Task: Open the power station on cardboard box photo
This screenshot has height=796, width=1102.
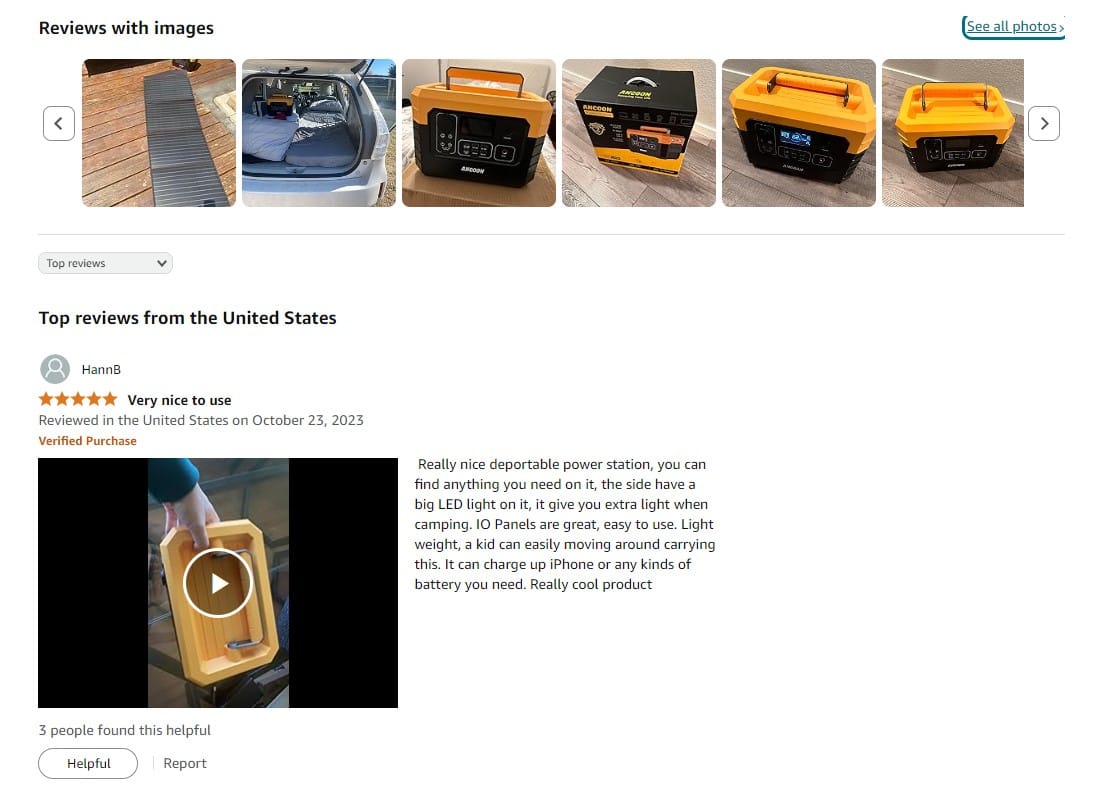Action: point(479,133)
